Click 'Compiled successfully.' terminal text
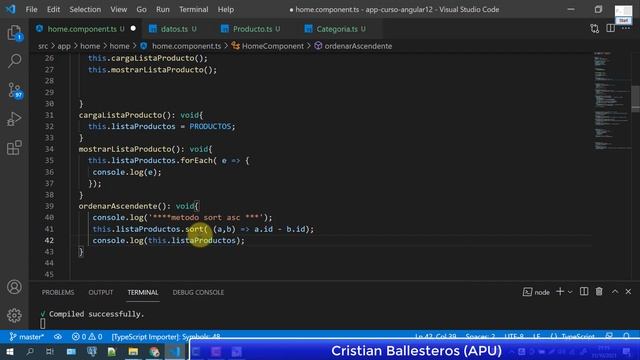The width and height of the screenshot is (640, 360). (x=97, y=314)
